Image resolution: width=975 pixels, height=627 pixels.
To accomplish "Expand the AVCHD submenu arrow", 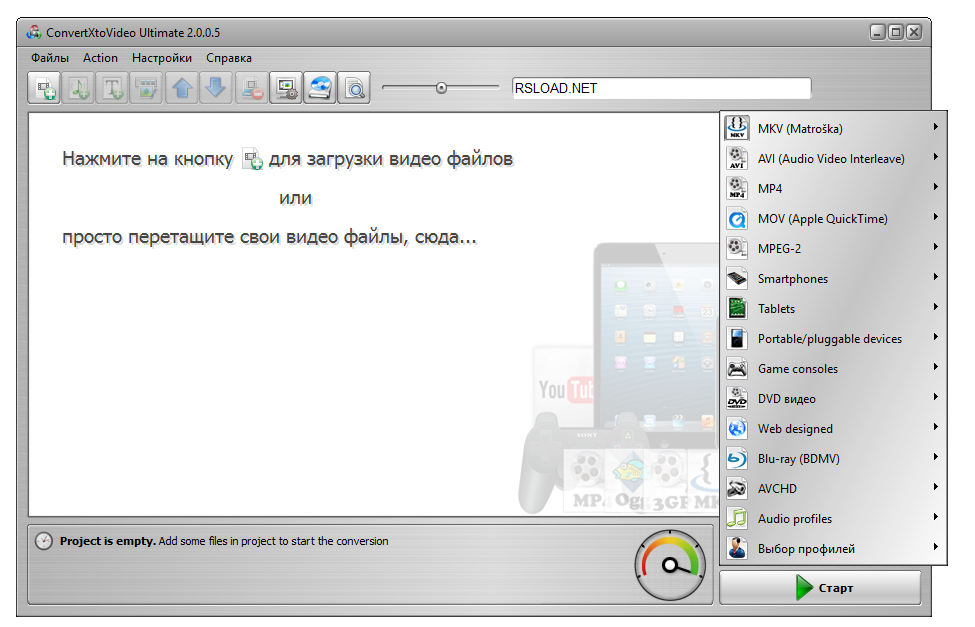I will pos(935,487).
